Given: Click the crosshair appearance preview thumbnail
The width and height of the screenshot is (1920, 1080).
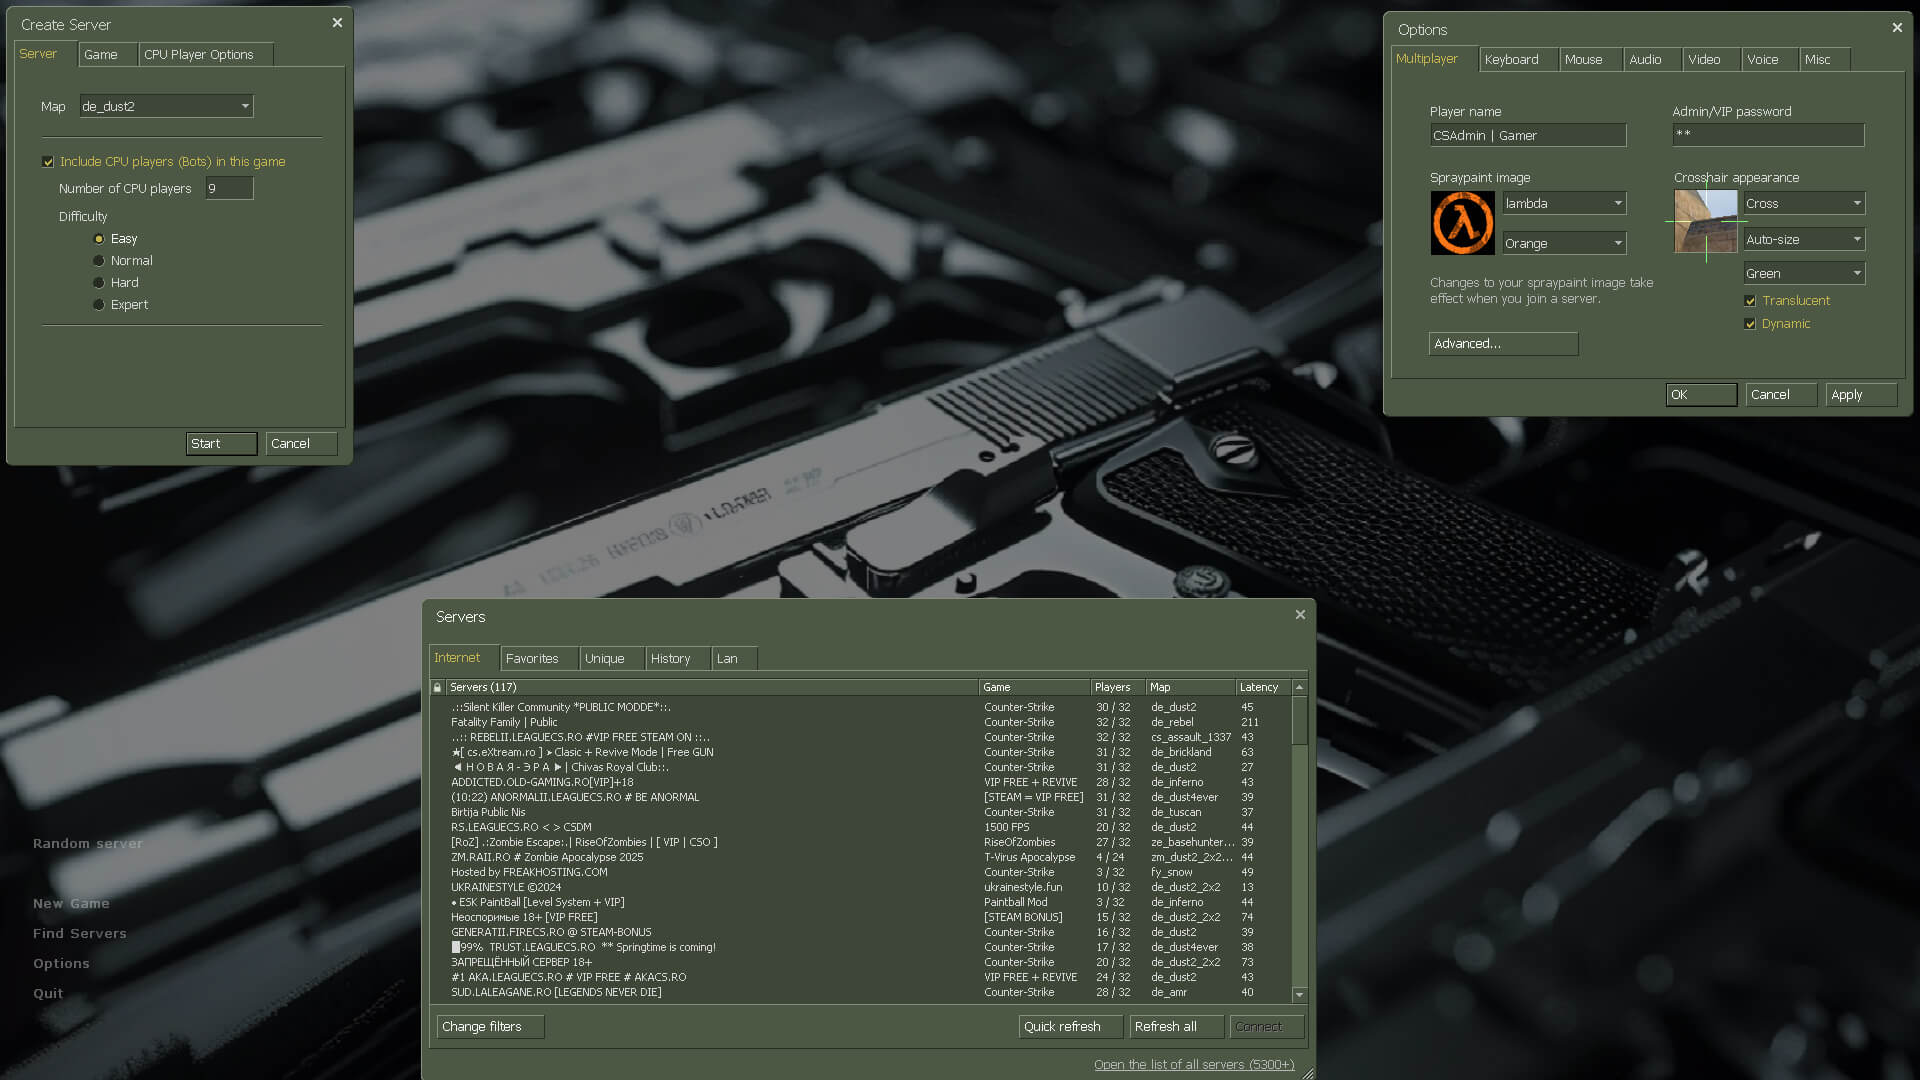Looking at the screenshot, I should click(1706, 222).
